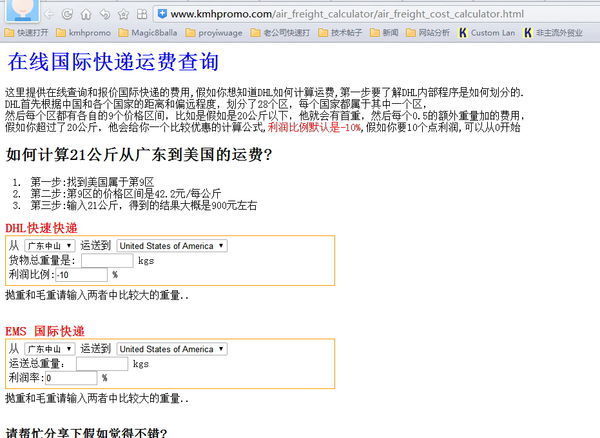Click the browser back arrow
This screenshot has height=438, width=600.
51,13
